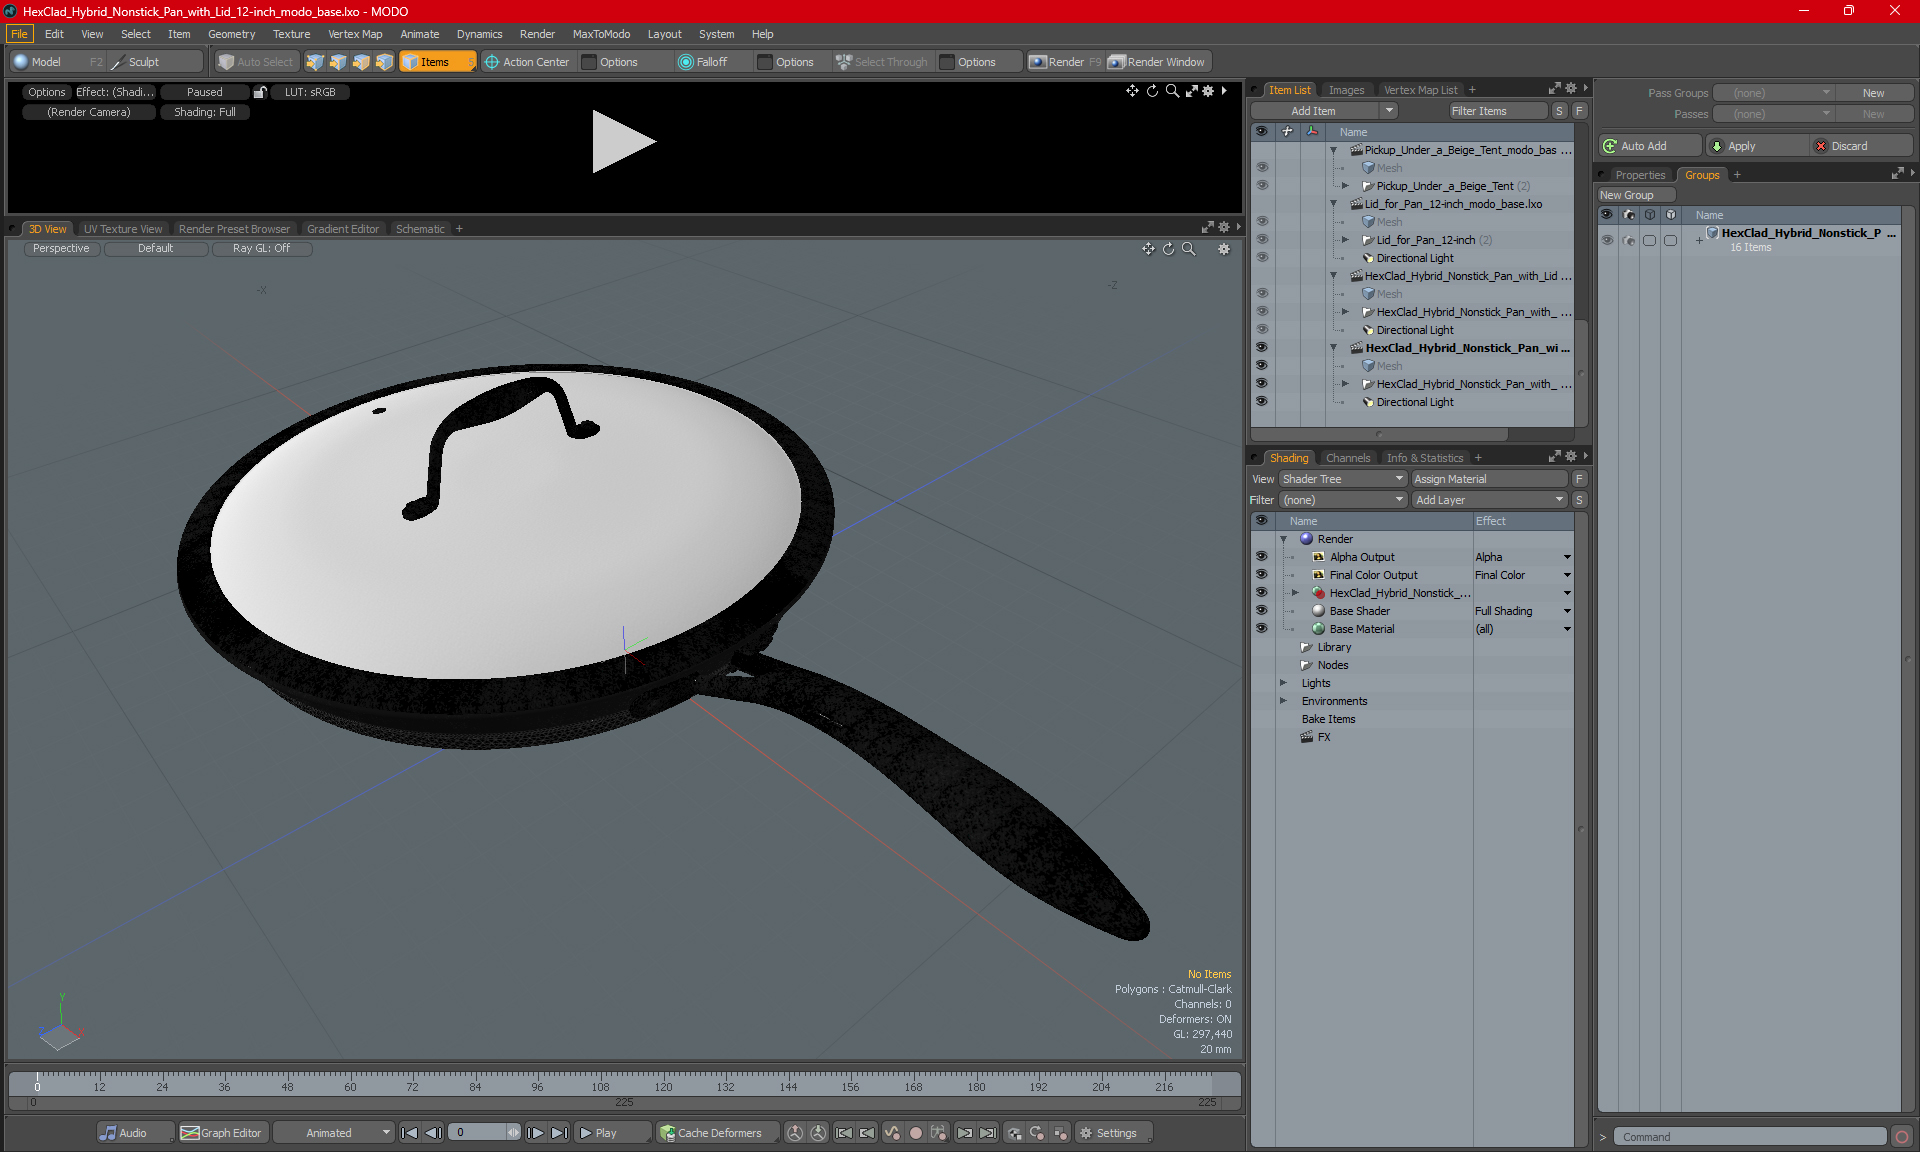Image resolution: width=1920 pixels, height=1152 pixels.
Task: Click the Assign Material button
Action: coord(1488,479)
